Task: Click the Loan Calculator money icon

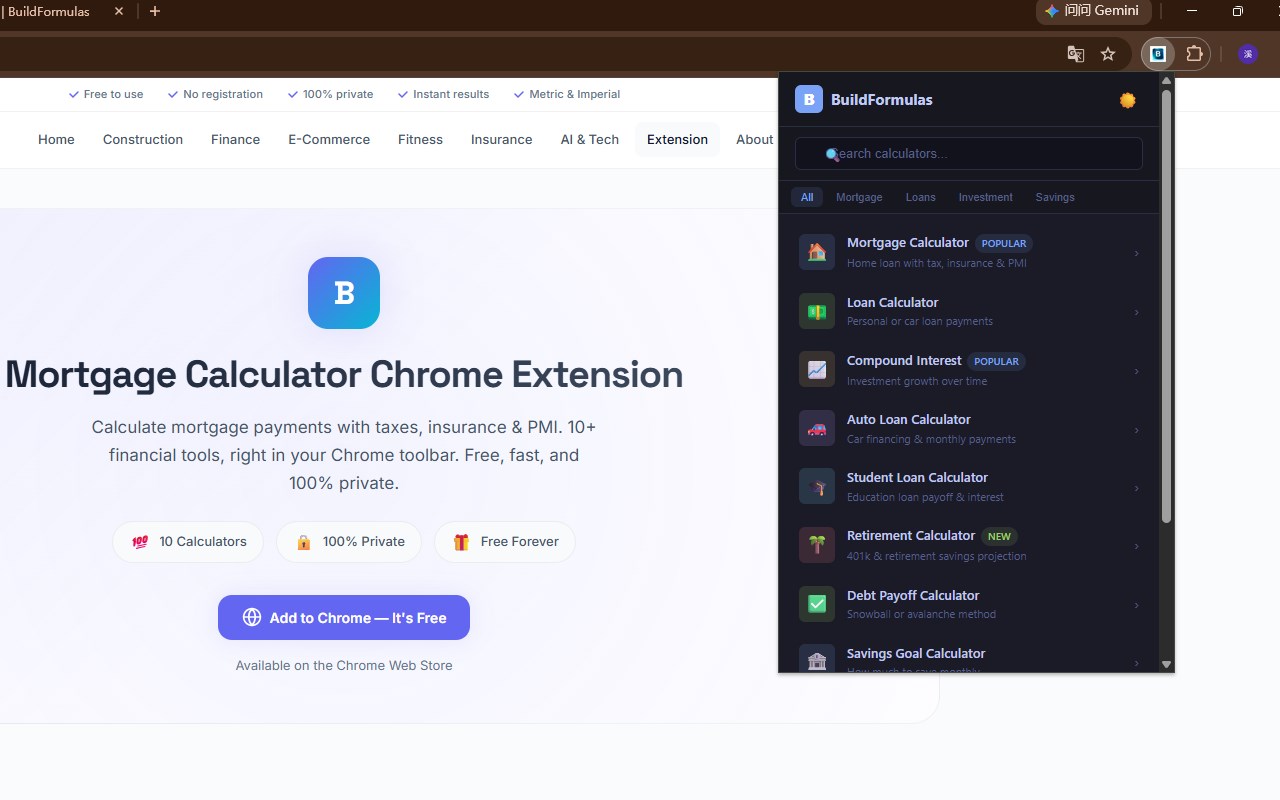Action: (x=817, y=311)
